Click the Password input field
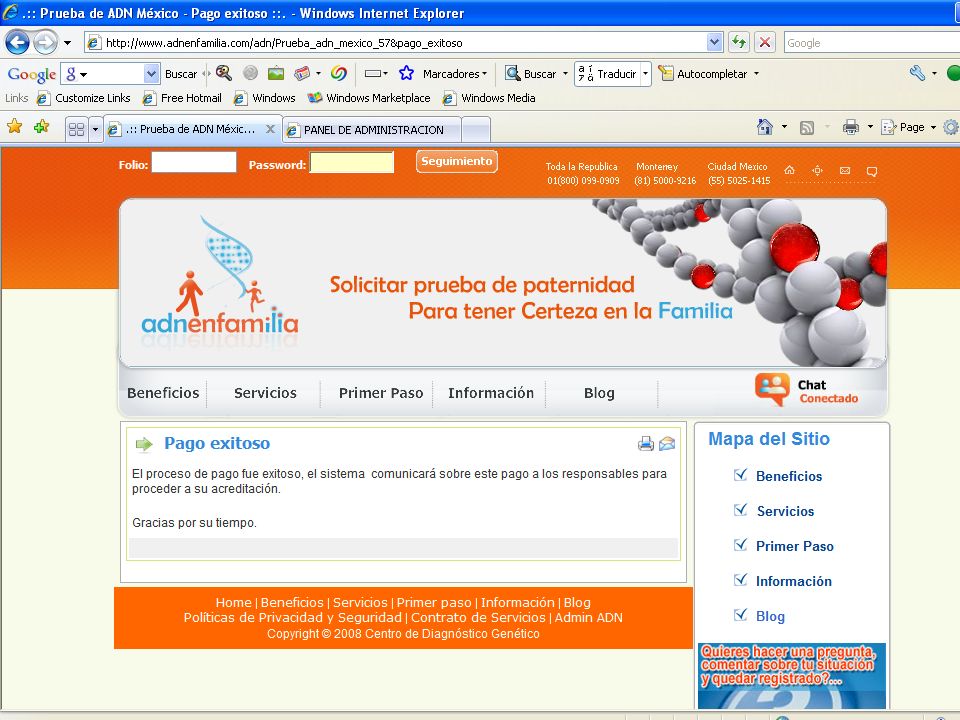960x720 pixels. [351, 162]
